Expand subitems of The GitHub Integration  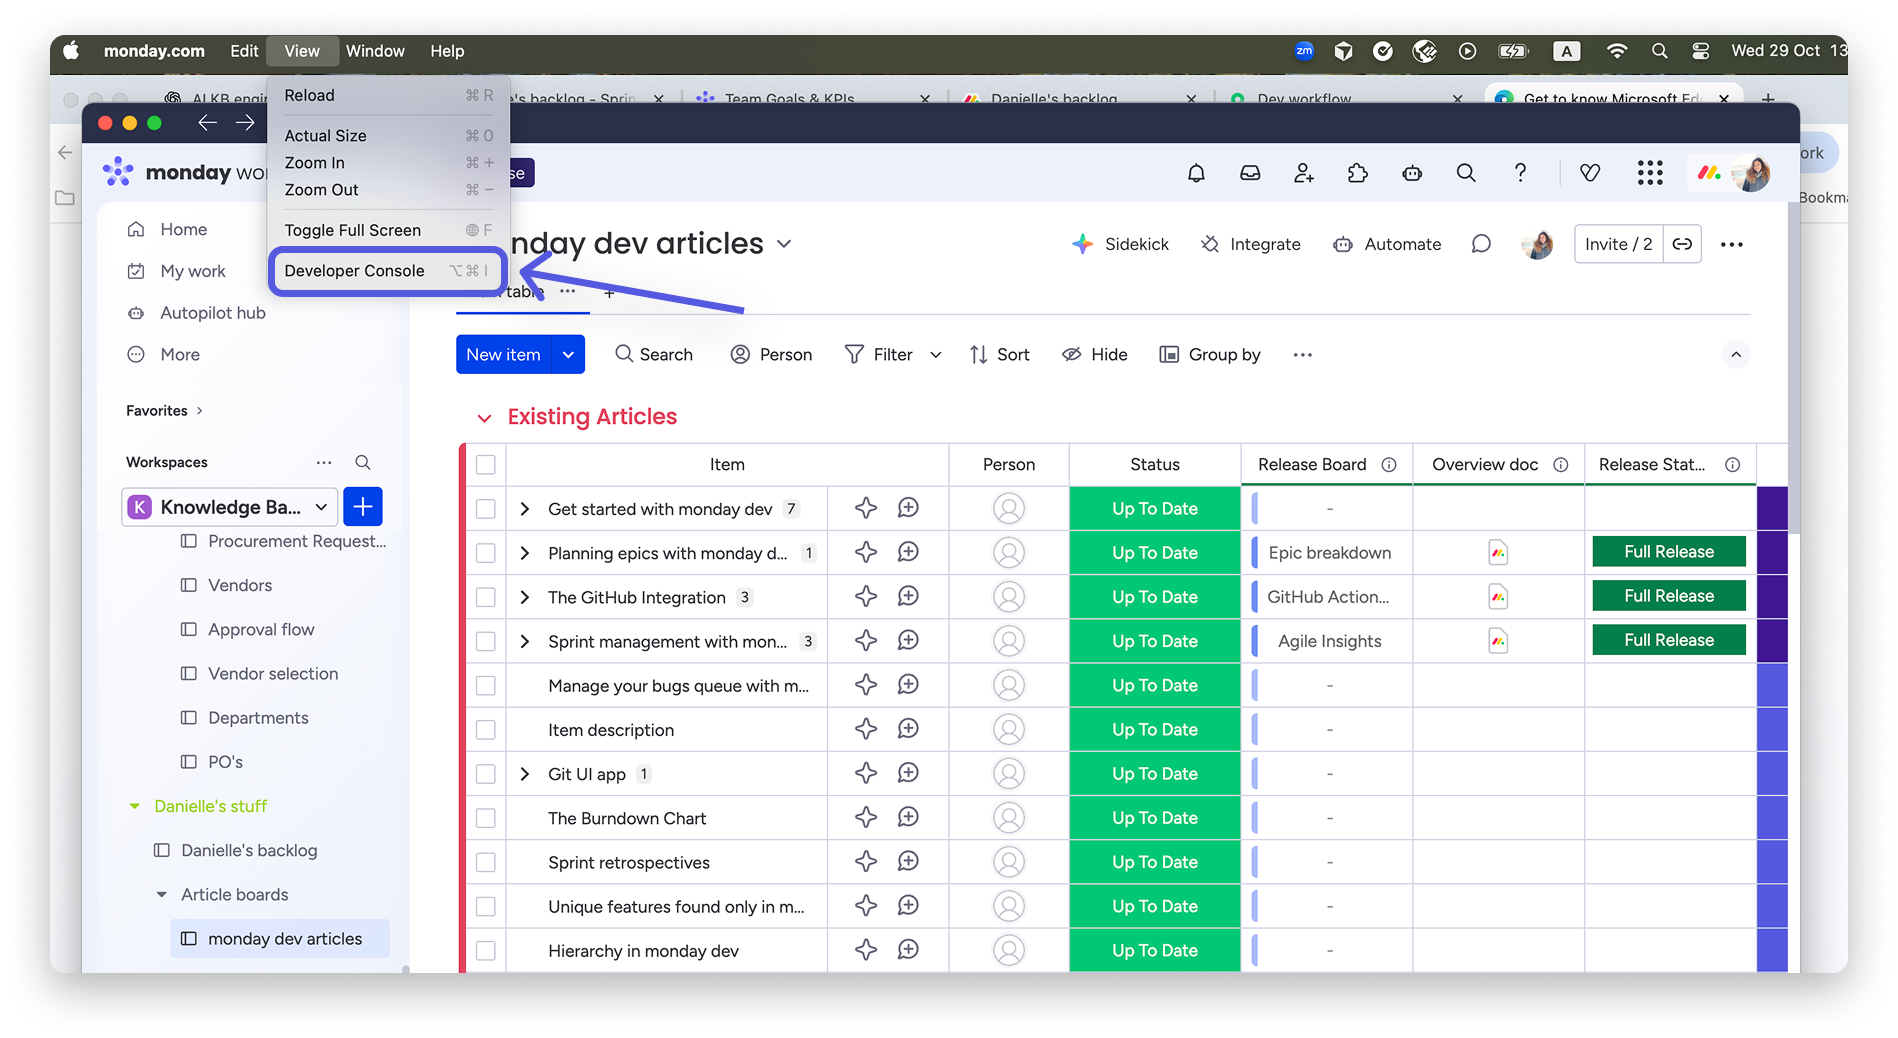click(x=525, y=597)
